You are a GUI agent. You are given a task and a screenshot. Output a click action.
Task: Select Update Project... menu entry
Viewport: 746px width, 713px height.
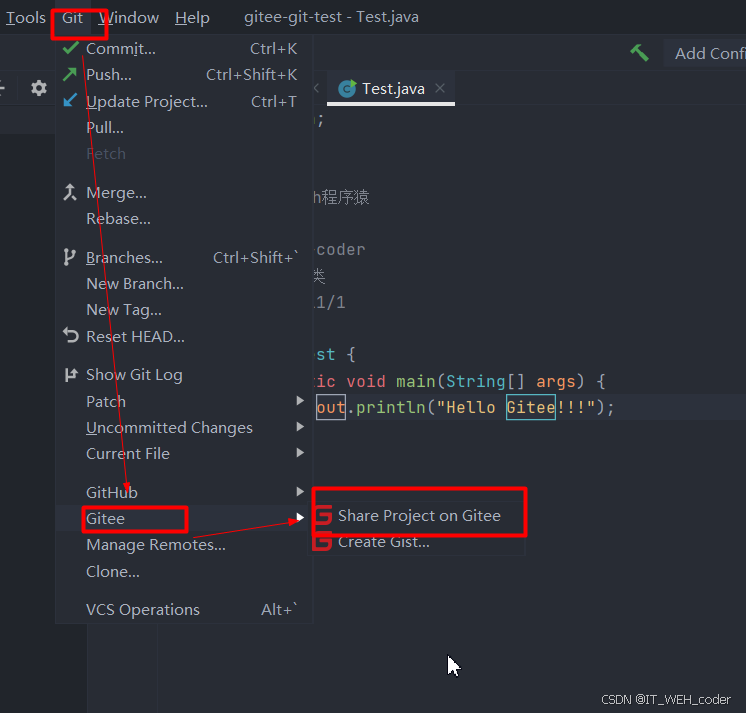184,101
